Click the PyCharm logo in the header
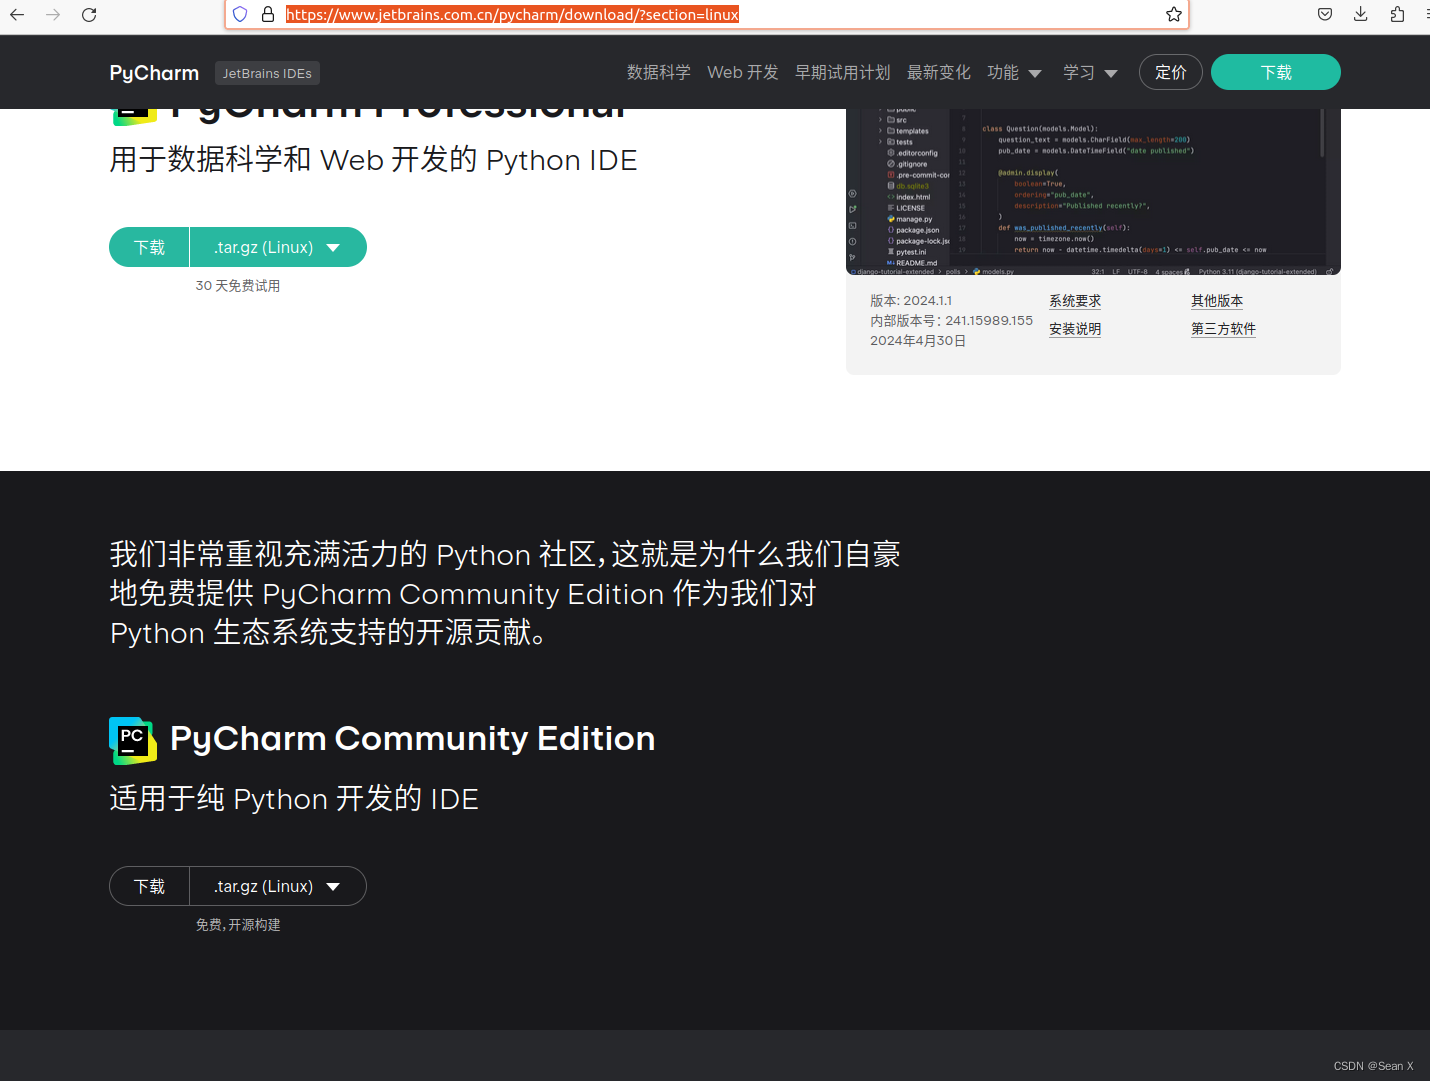 click(154, 73)
